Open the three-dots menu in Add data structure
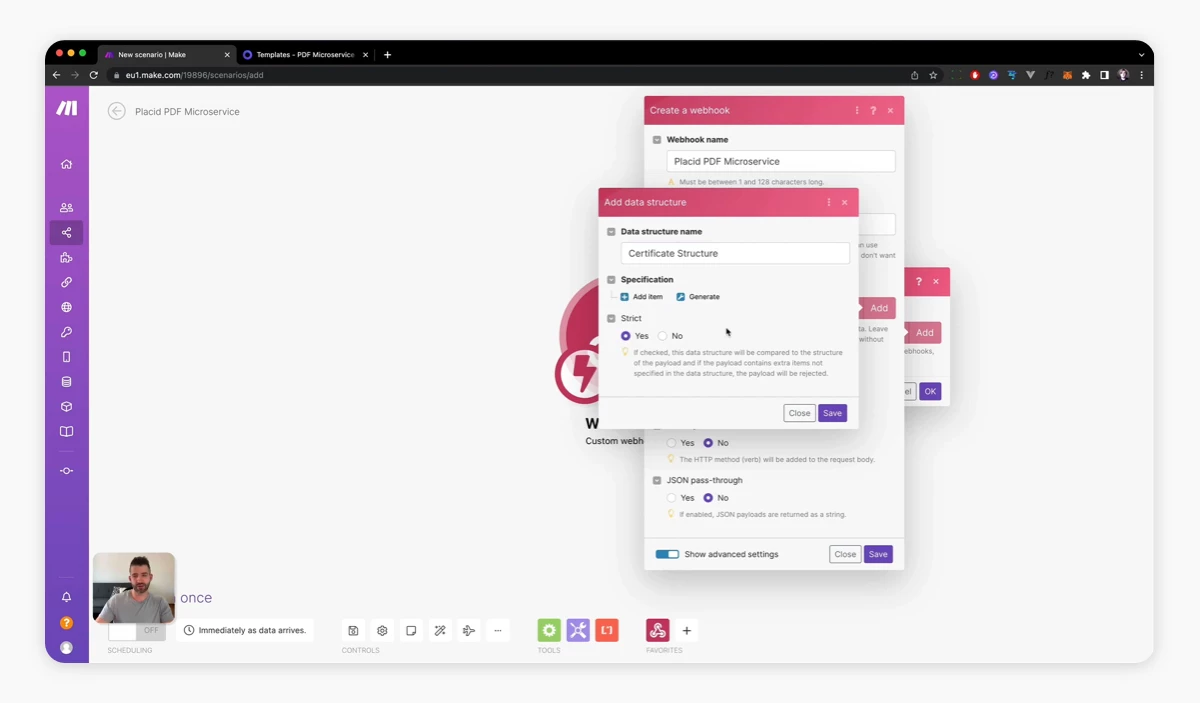 (829, 202)
